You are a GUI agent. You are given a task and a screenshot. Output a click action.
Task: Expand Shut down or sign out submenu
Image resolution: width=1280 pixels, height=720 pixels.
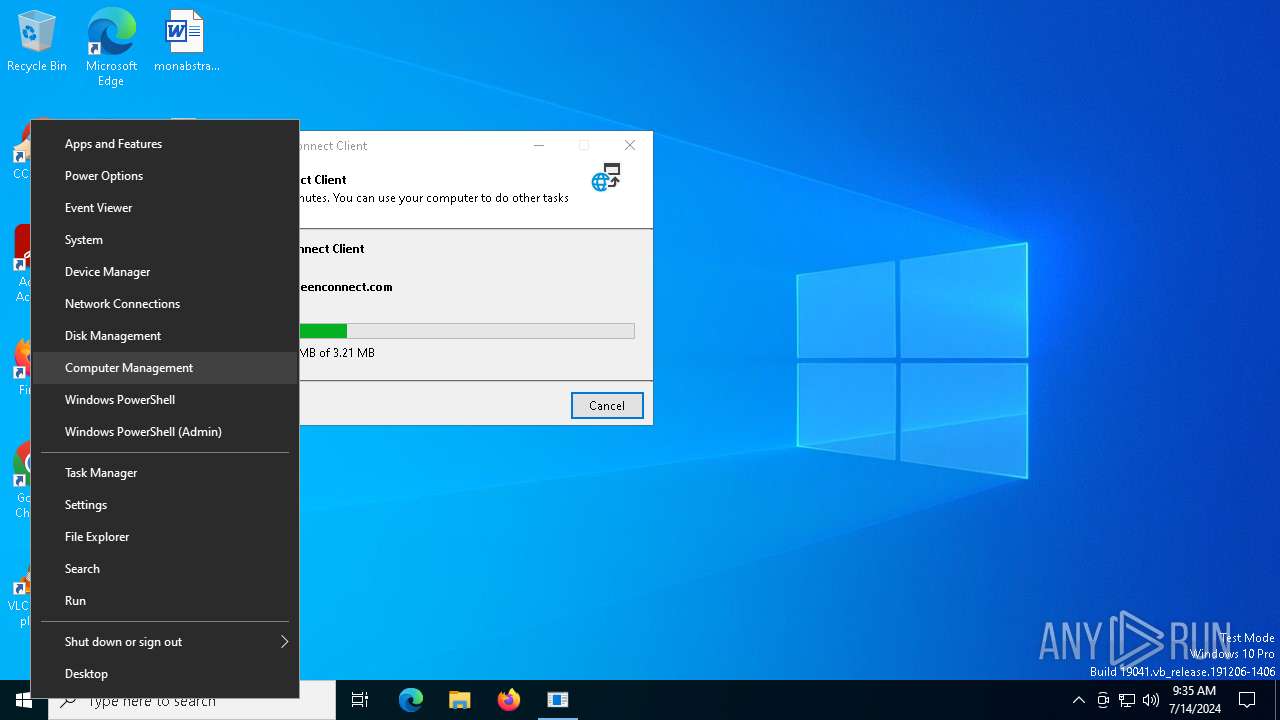pyautogui.click(x=165, y=642)
